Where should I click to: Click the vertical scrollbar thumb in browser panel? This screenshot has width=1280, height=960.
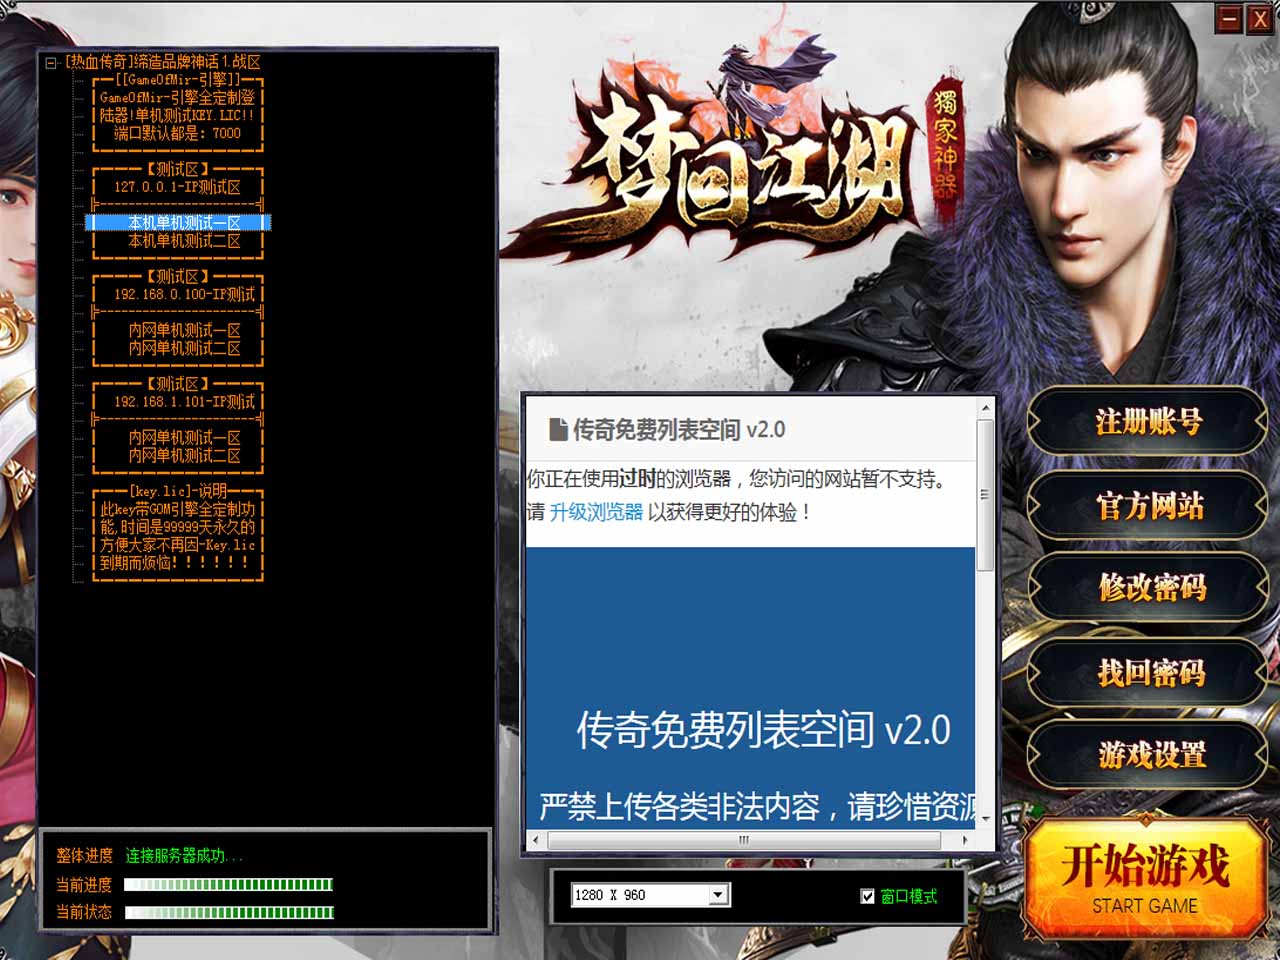[985, 494]
